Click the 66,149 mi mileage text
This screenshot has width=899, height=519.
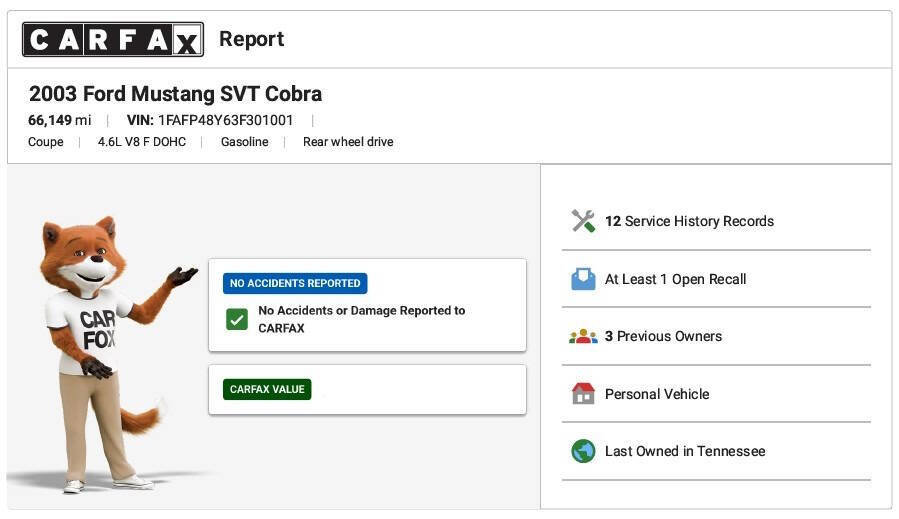click(x=60, y=120)
